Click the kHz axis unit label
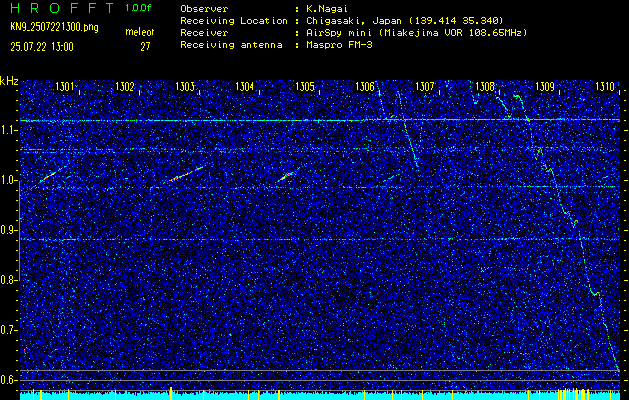629x400 pixels. (9, 81)
